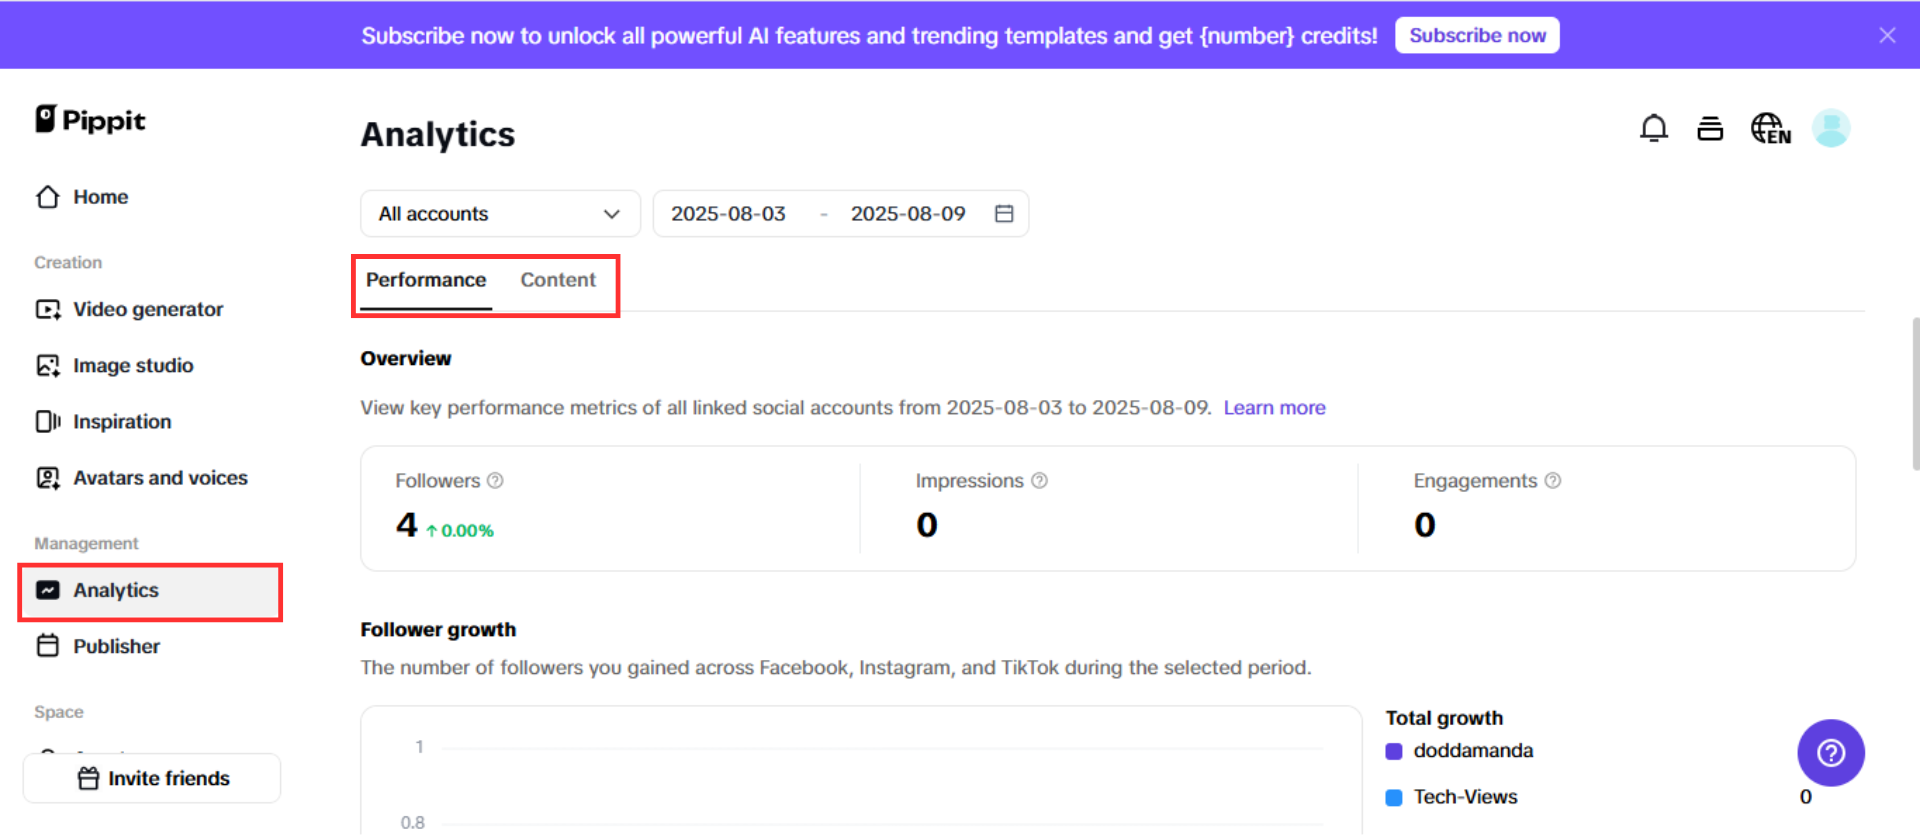Click the Followers info icon
The width and height of the screenshot is (1920, 840).
pyautogui.click(x=495, y=481)
